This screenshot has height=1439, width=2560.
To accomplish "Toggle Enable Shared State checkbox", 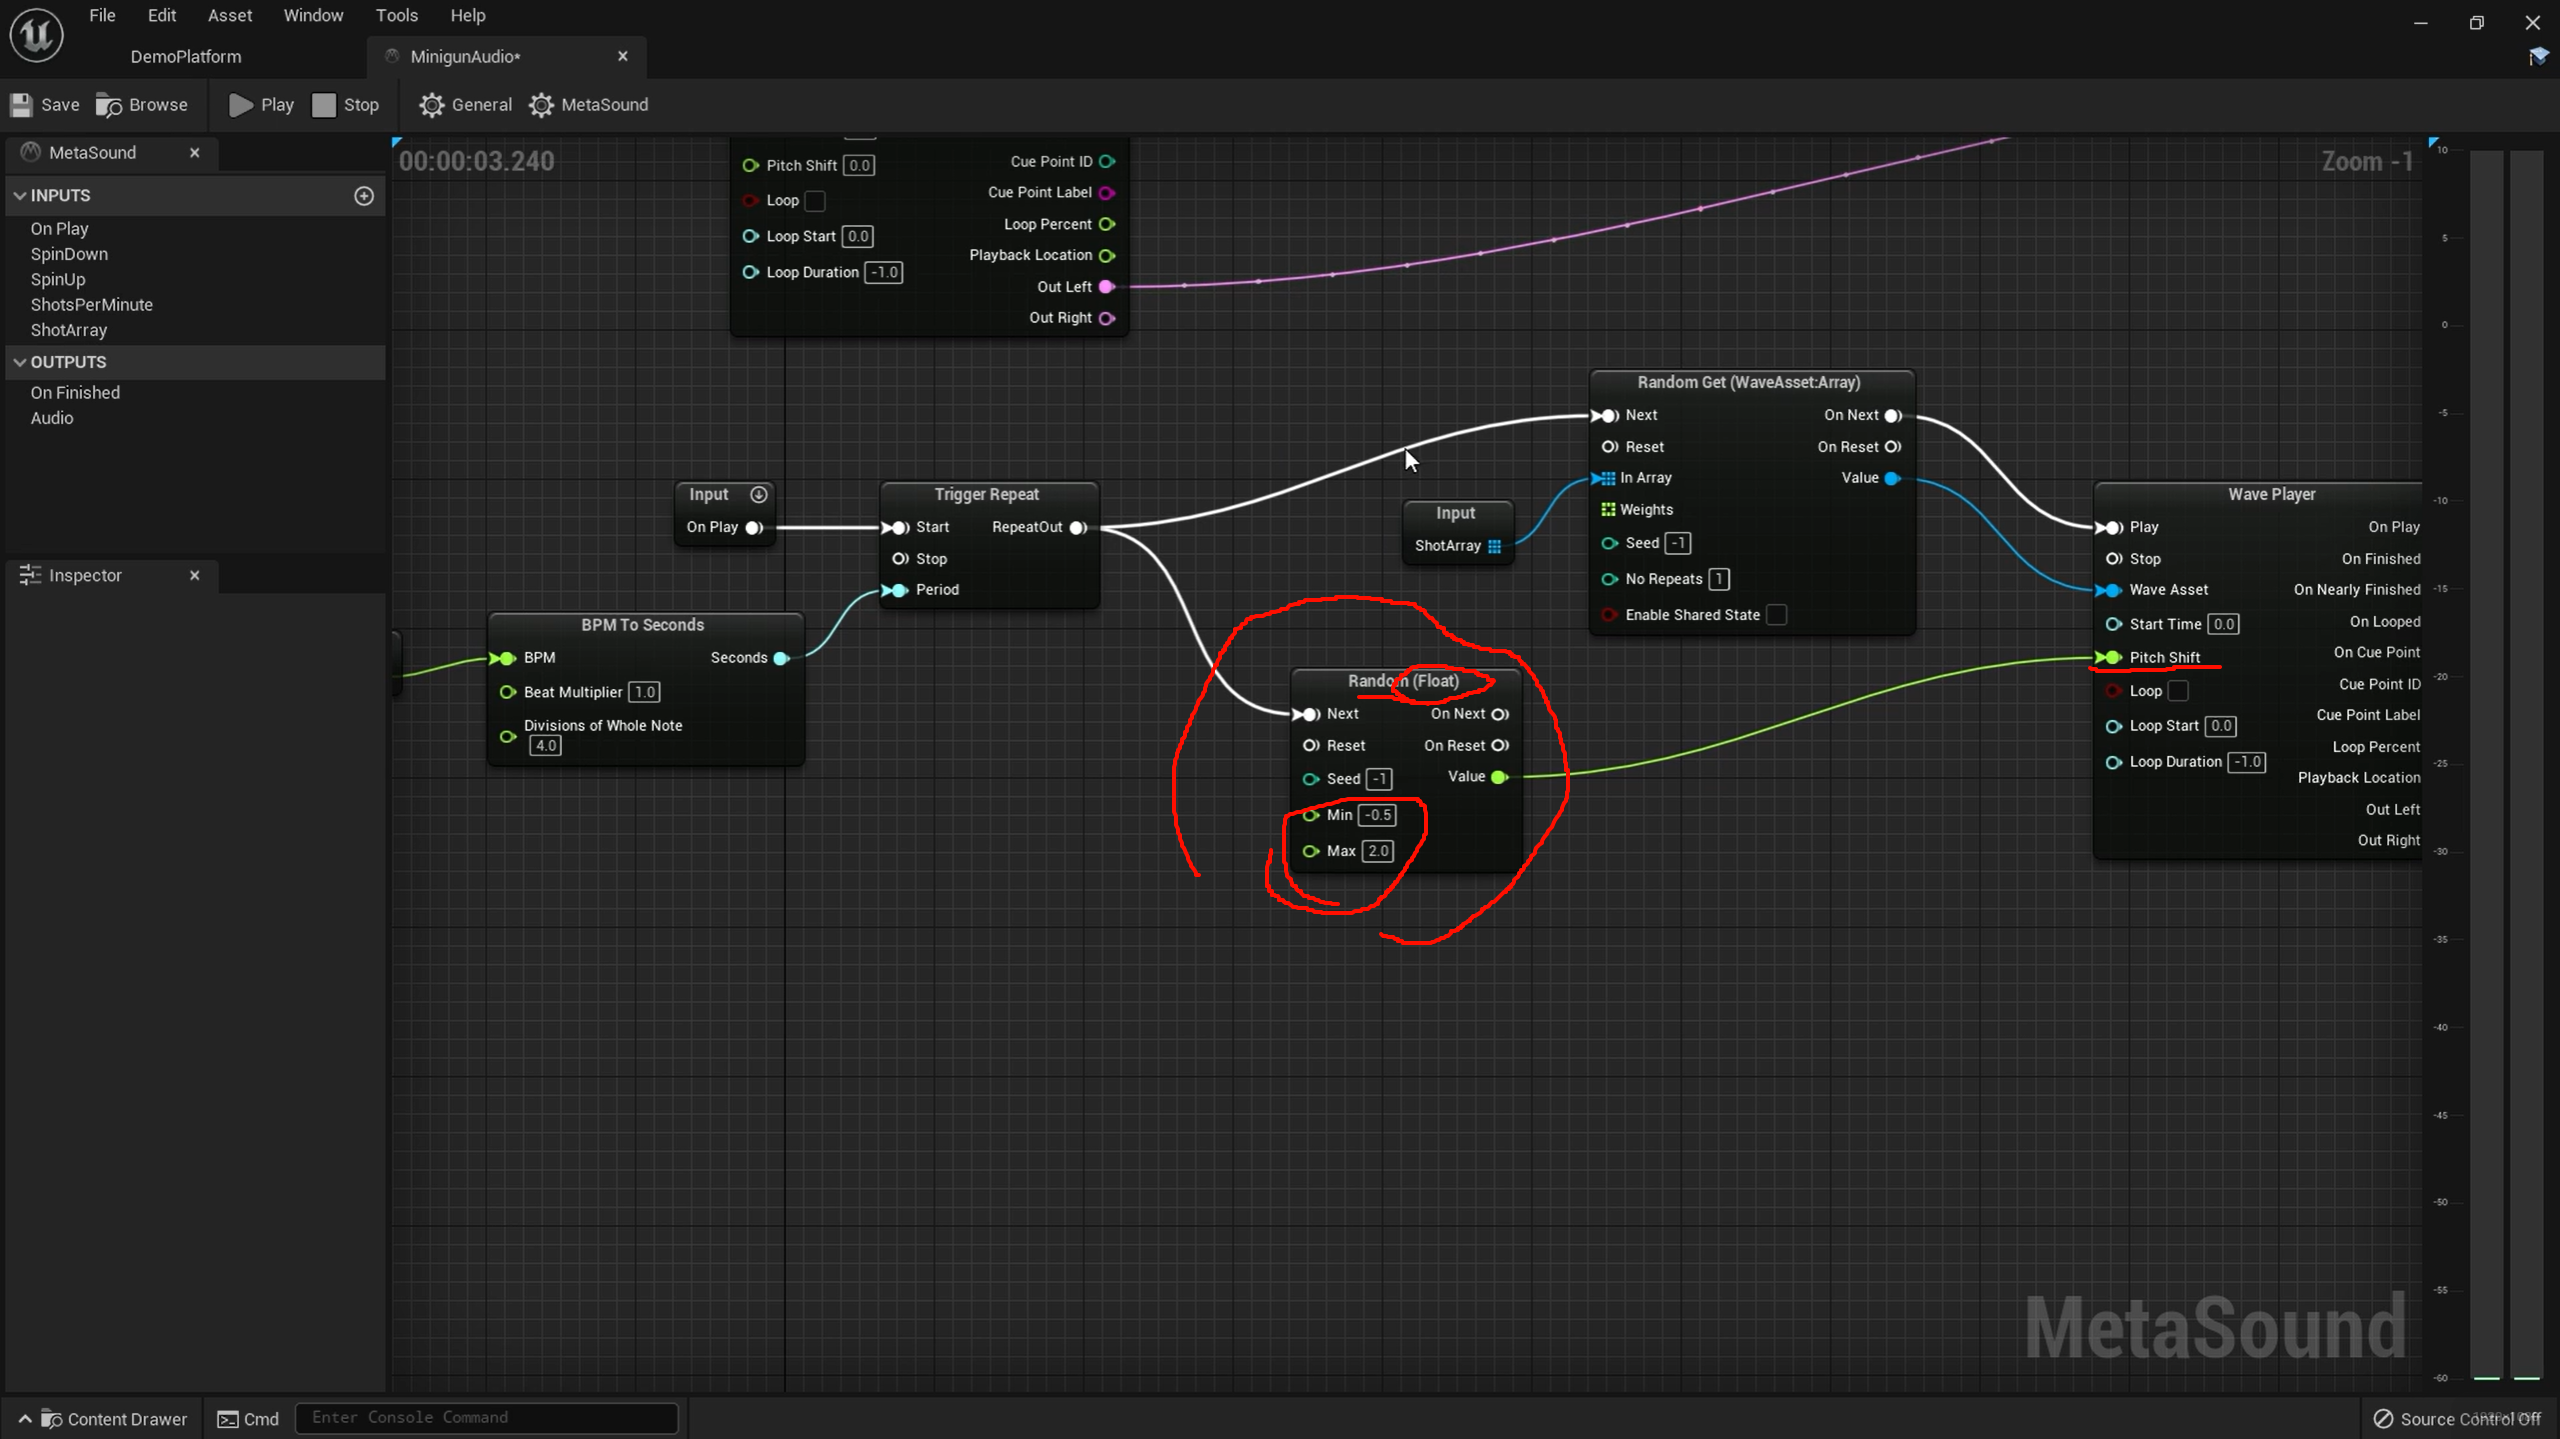I will coord(1777,615).
